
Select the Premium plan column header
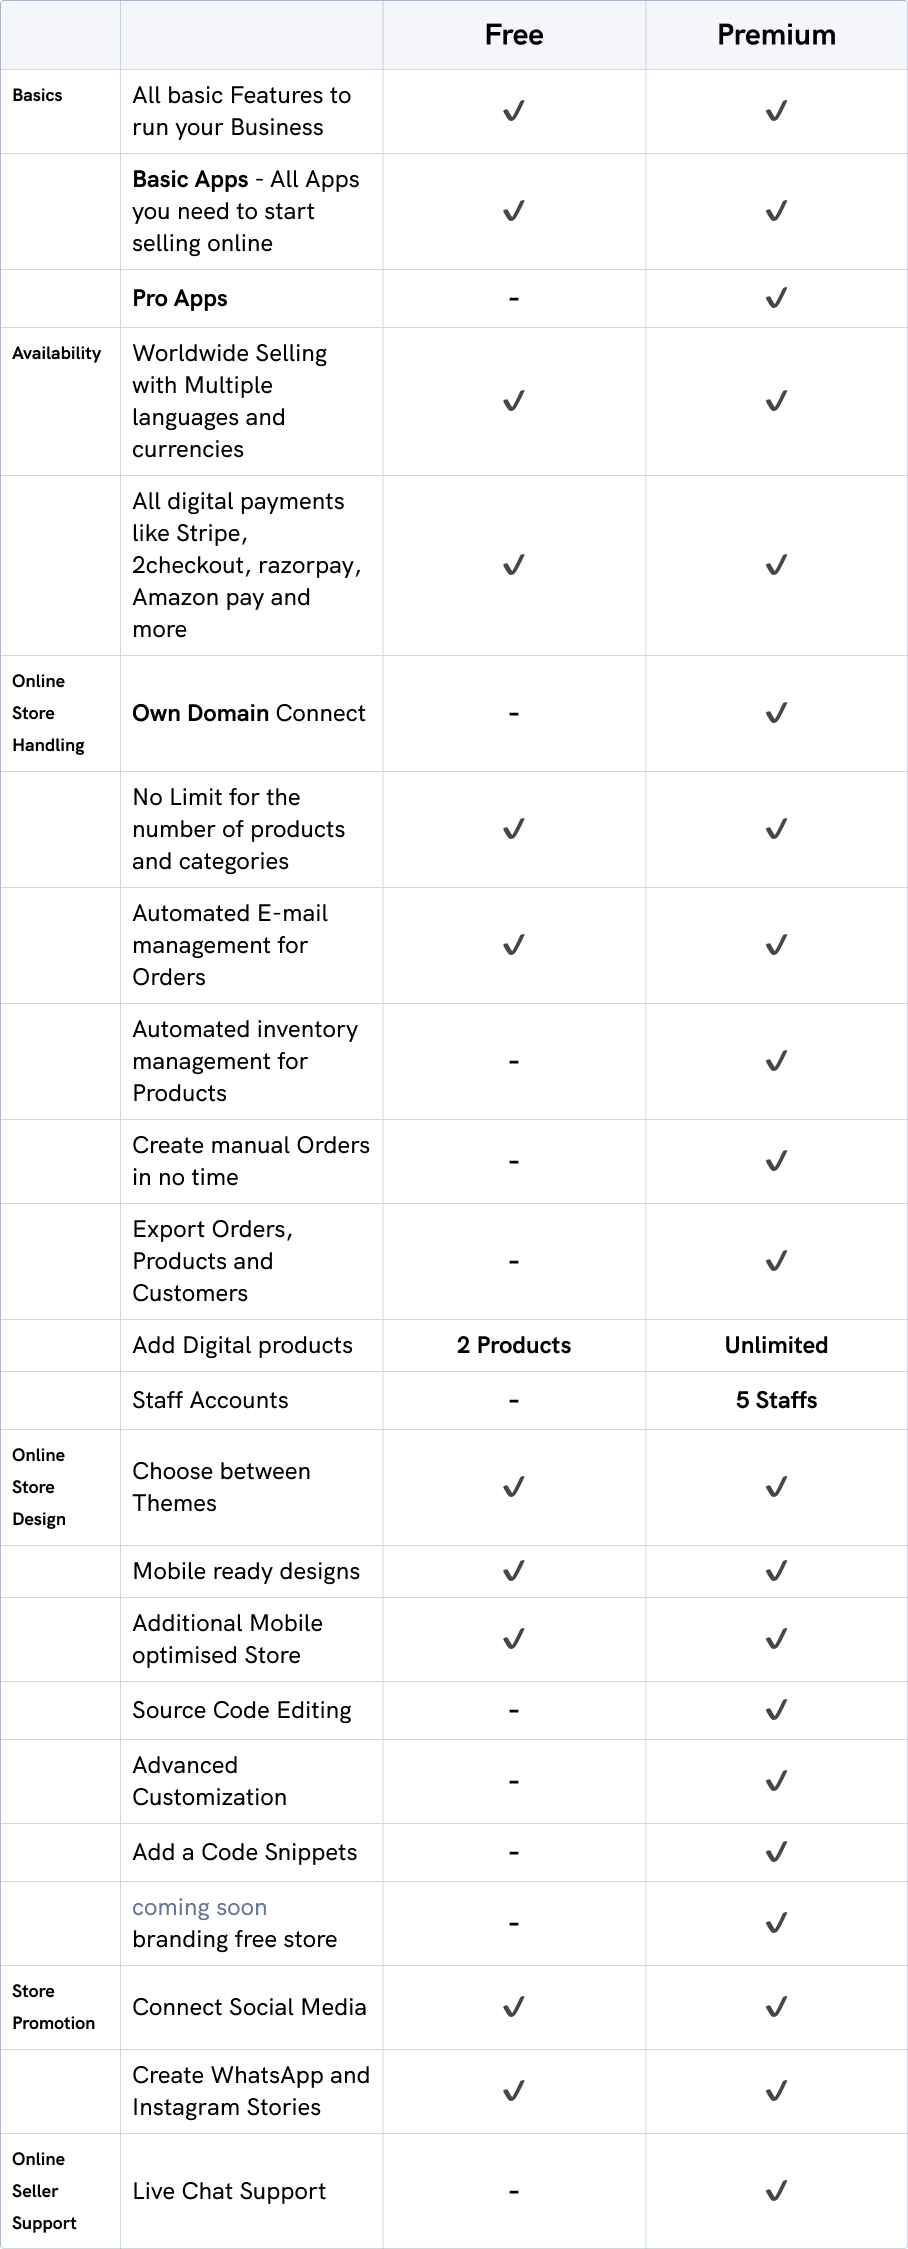point(776,35)
